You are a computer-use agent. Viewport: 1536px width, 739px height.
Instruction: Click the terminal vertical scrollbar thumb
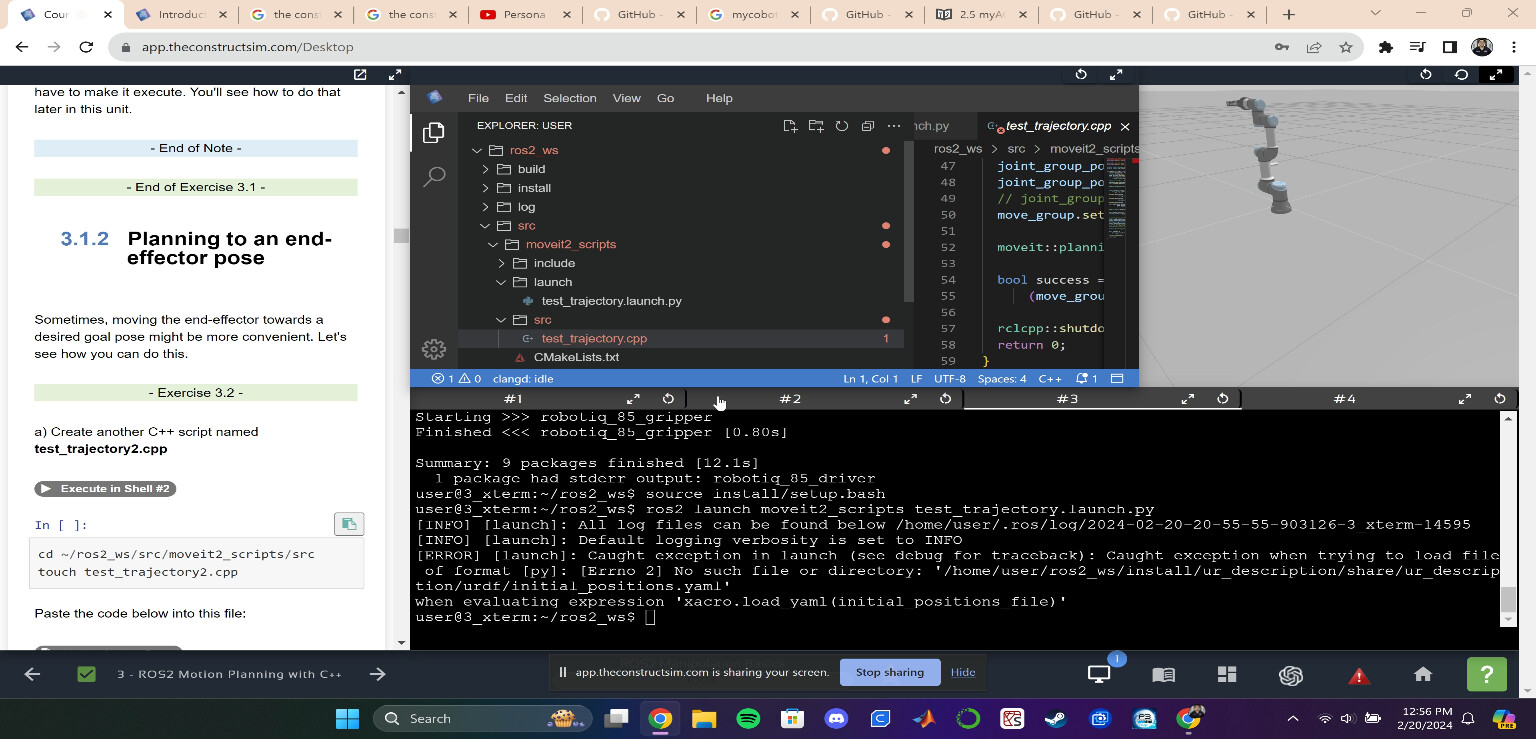1509,599
